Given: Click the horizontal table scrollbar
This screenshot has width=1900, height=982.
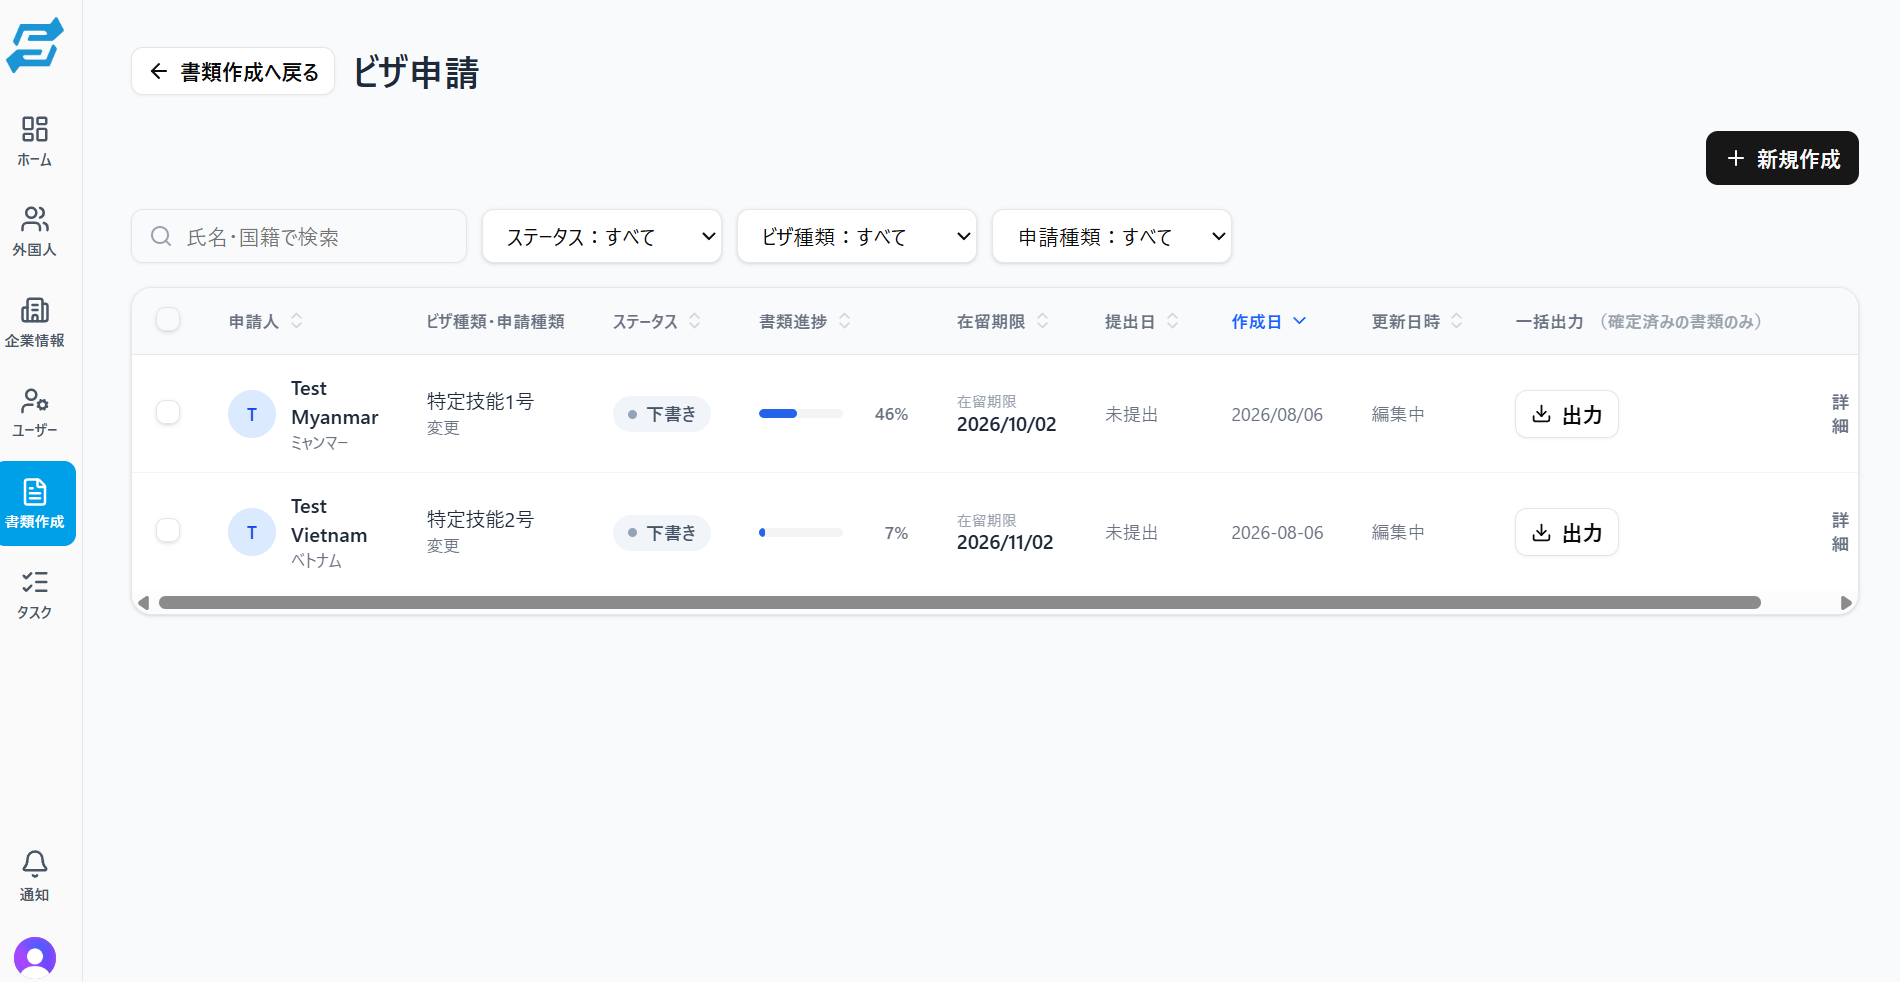Looking at the screenshot, I should pyautogui.click(x=960, y=602).
